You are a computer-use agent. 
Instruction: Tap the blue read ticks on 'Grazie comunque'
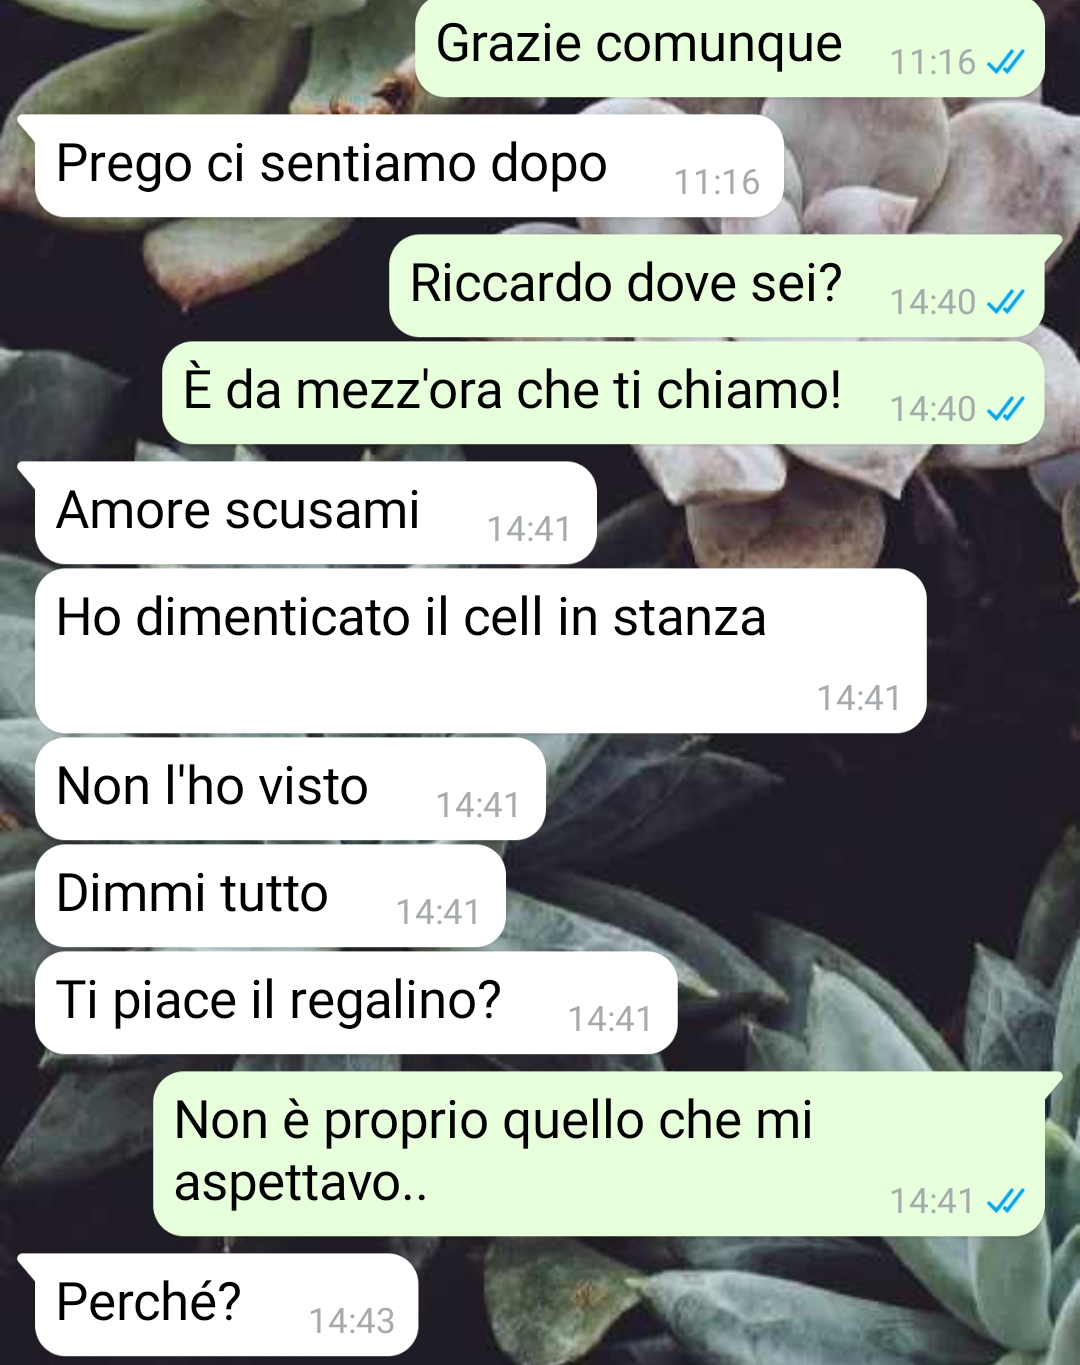coord(1005,63)
